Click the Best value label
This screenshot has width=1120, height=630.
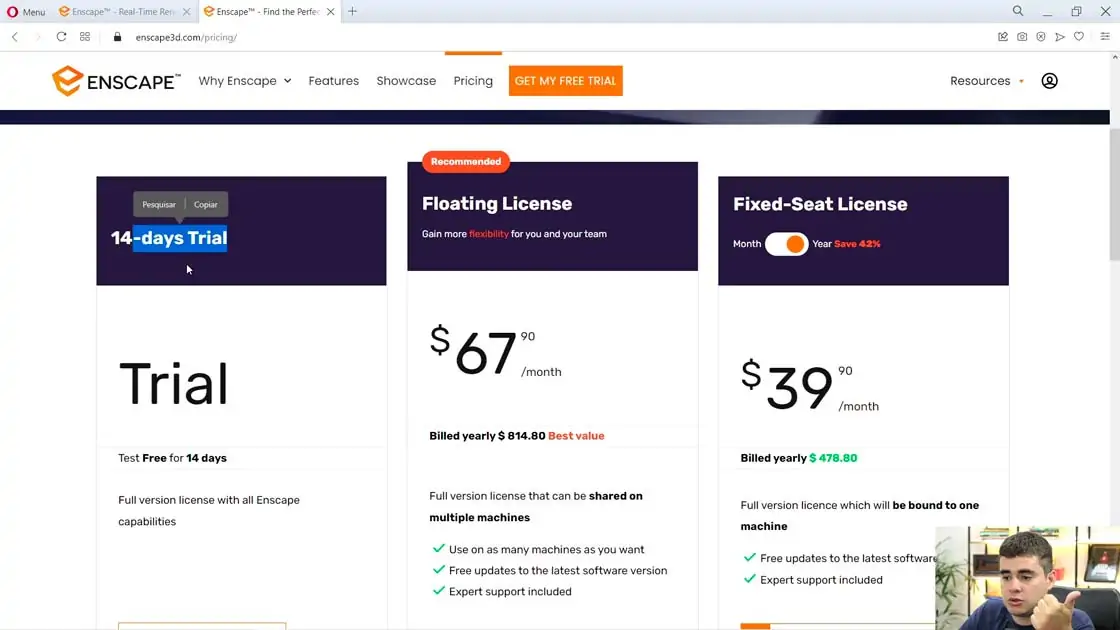[x=576, y=436]
